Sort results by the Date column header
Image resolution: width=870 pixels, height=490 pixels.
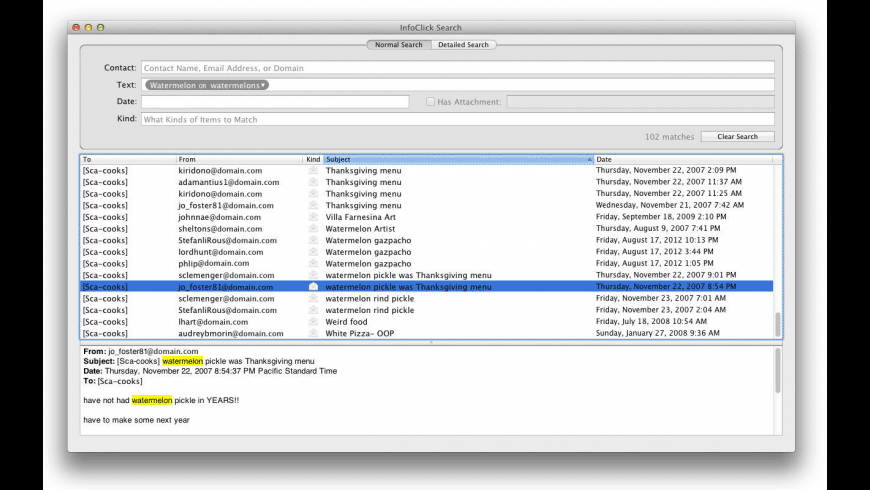683,159
